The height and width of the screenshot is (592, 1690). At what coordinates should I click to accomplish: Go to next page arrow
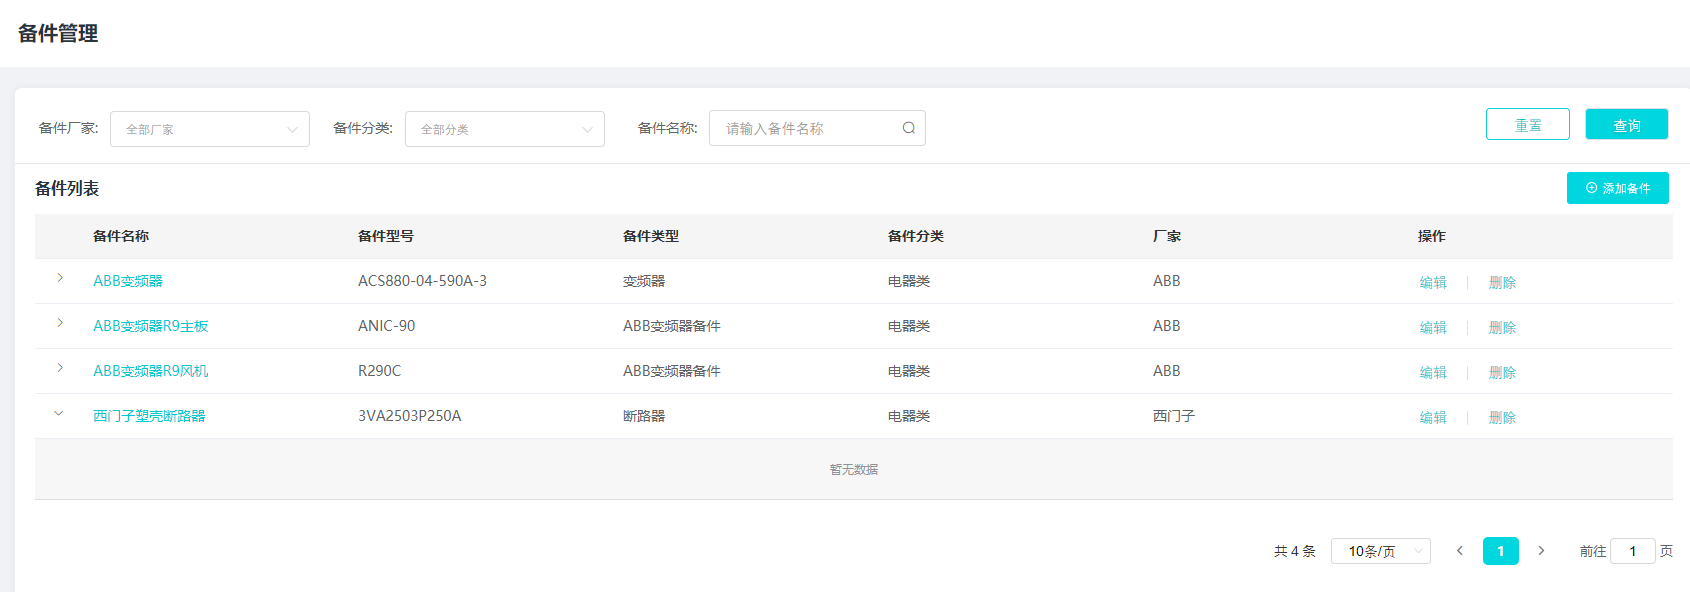(x=1541, y=551)
